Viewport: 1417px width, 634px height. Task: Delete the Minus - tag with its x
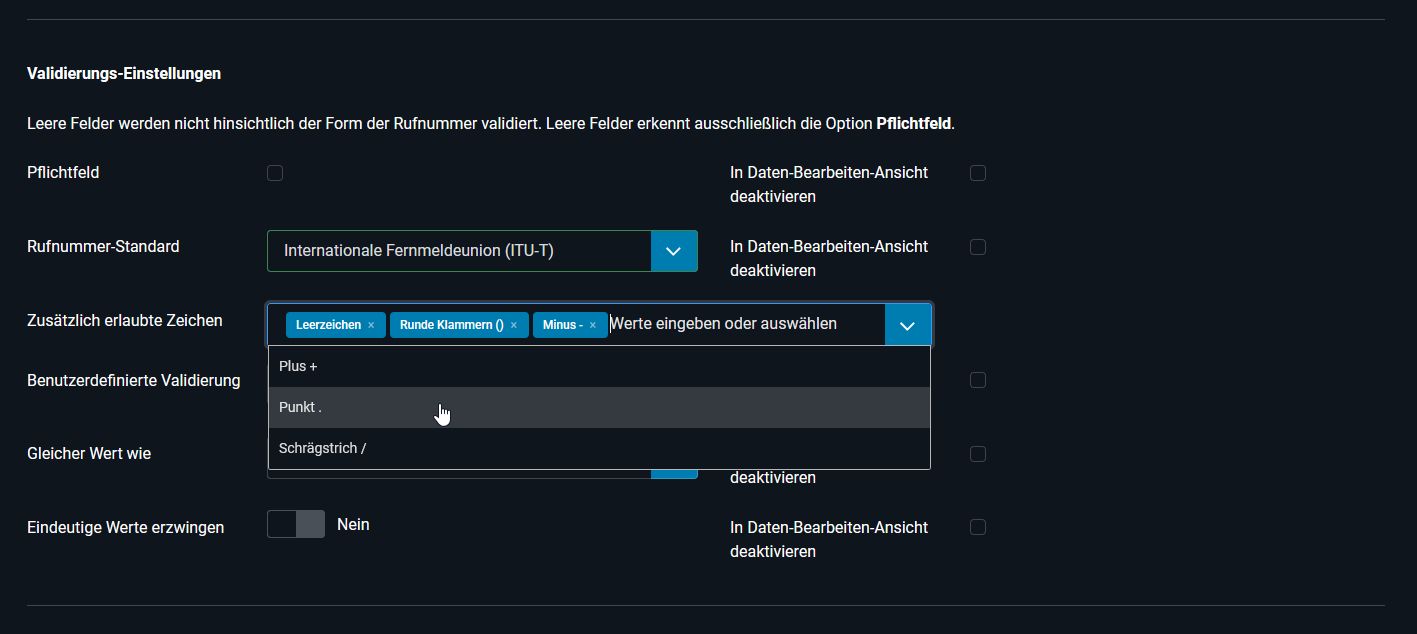pyautogui.click(x=593, y=325)
